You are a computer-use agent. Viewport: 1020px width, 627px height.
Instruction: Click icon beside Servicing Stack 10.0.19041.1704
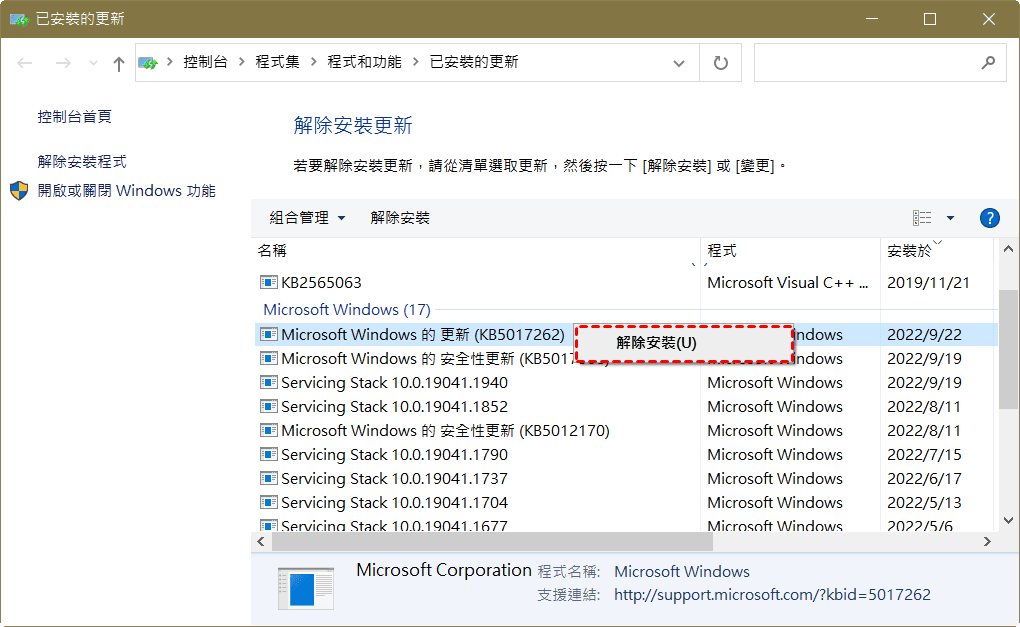[x=268, y=503]
